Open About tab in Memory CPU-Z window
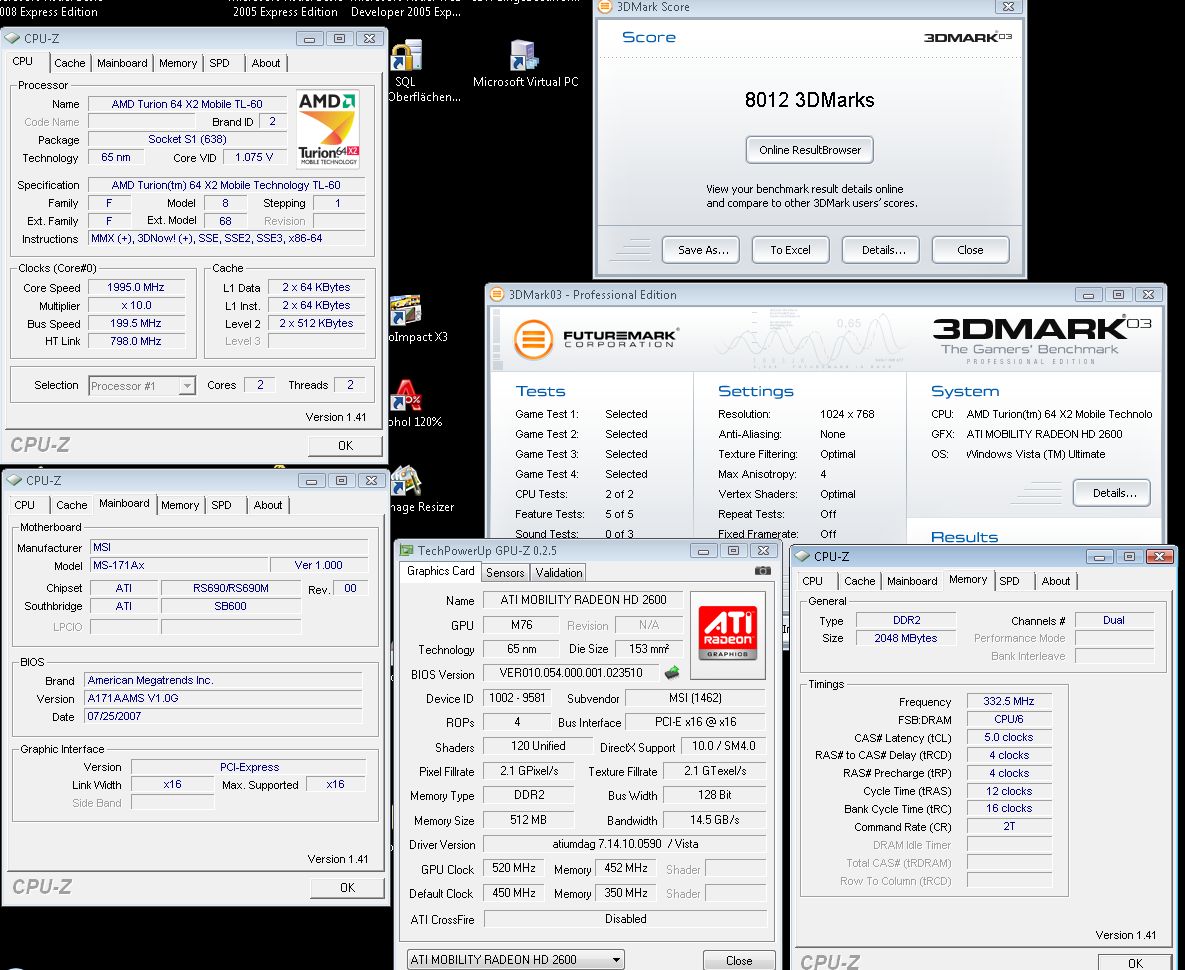1185x970 pixels. point(1055,581)
